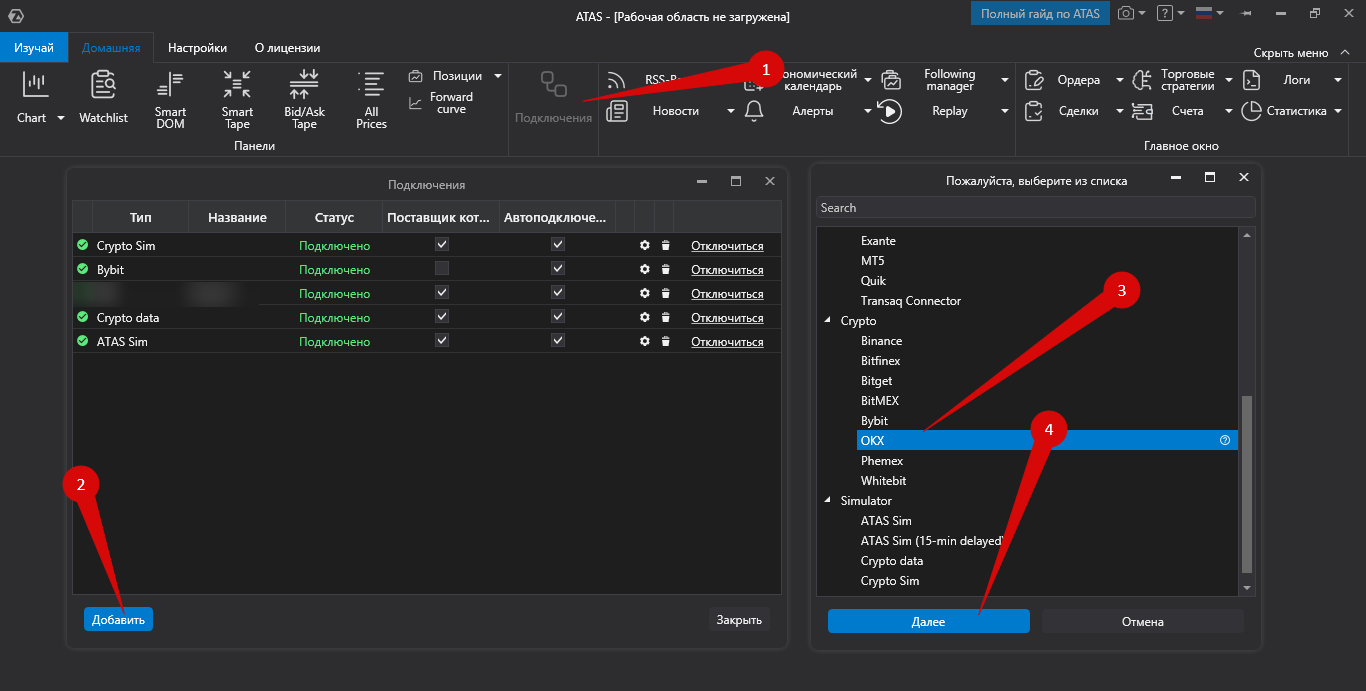Toggle auto-connect checkbox for Crypto Sim
Screen dimensions: 1366x691
tap(558, 244)
